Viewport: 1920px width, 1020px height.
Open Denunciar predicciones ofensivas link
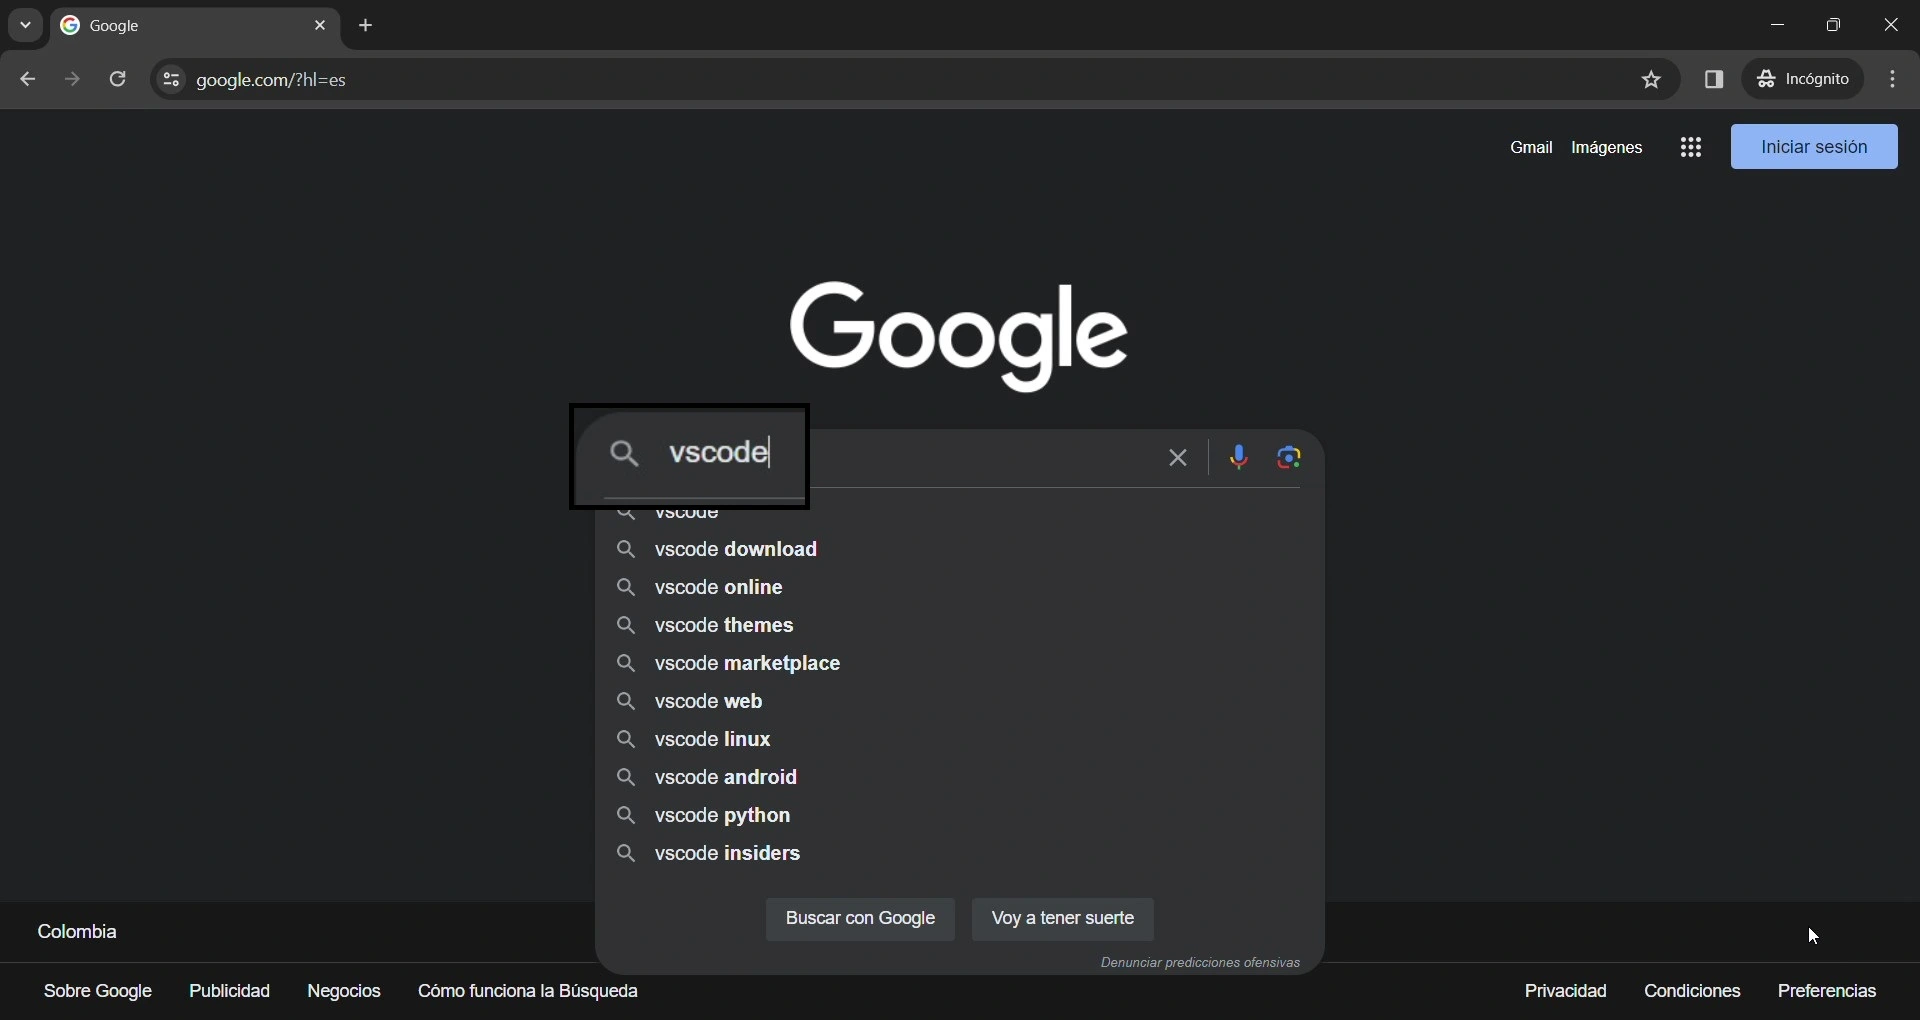(x=1201, y=963)
